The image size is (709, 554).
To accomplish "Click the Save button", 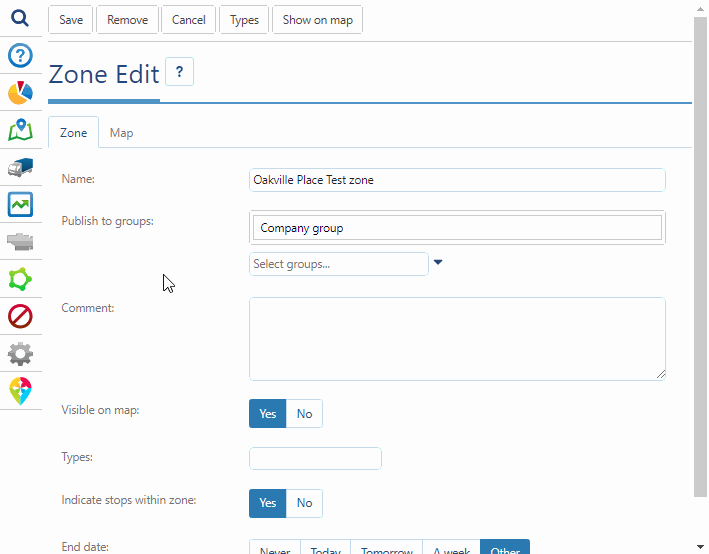I will click(x=71, y=20).
